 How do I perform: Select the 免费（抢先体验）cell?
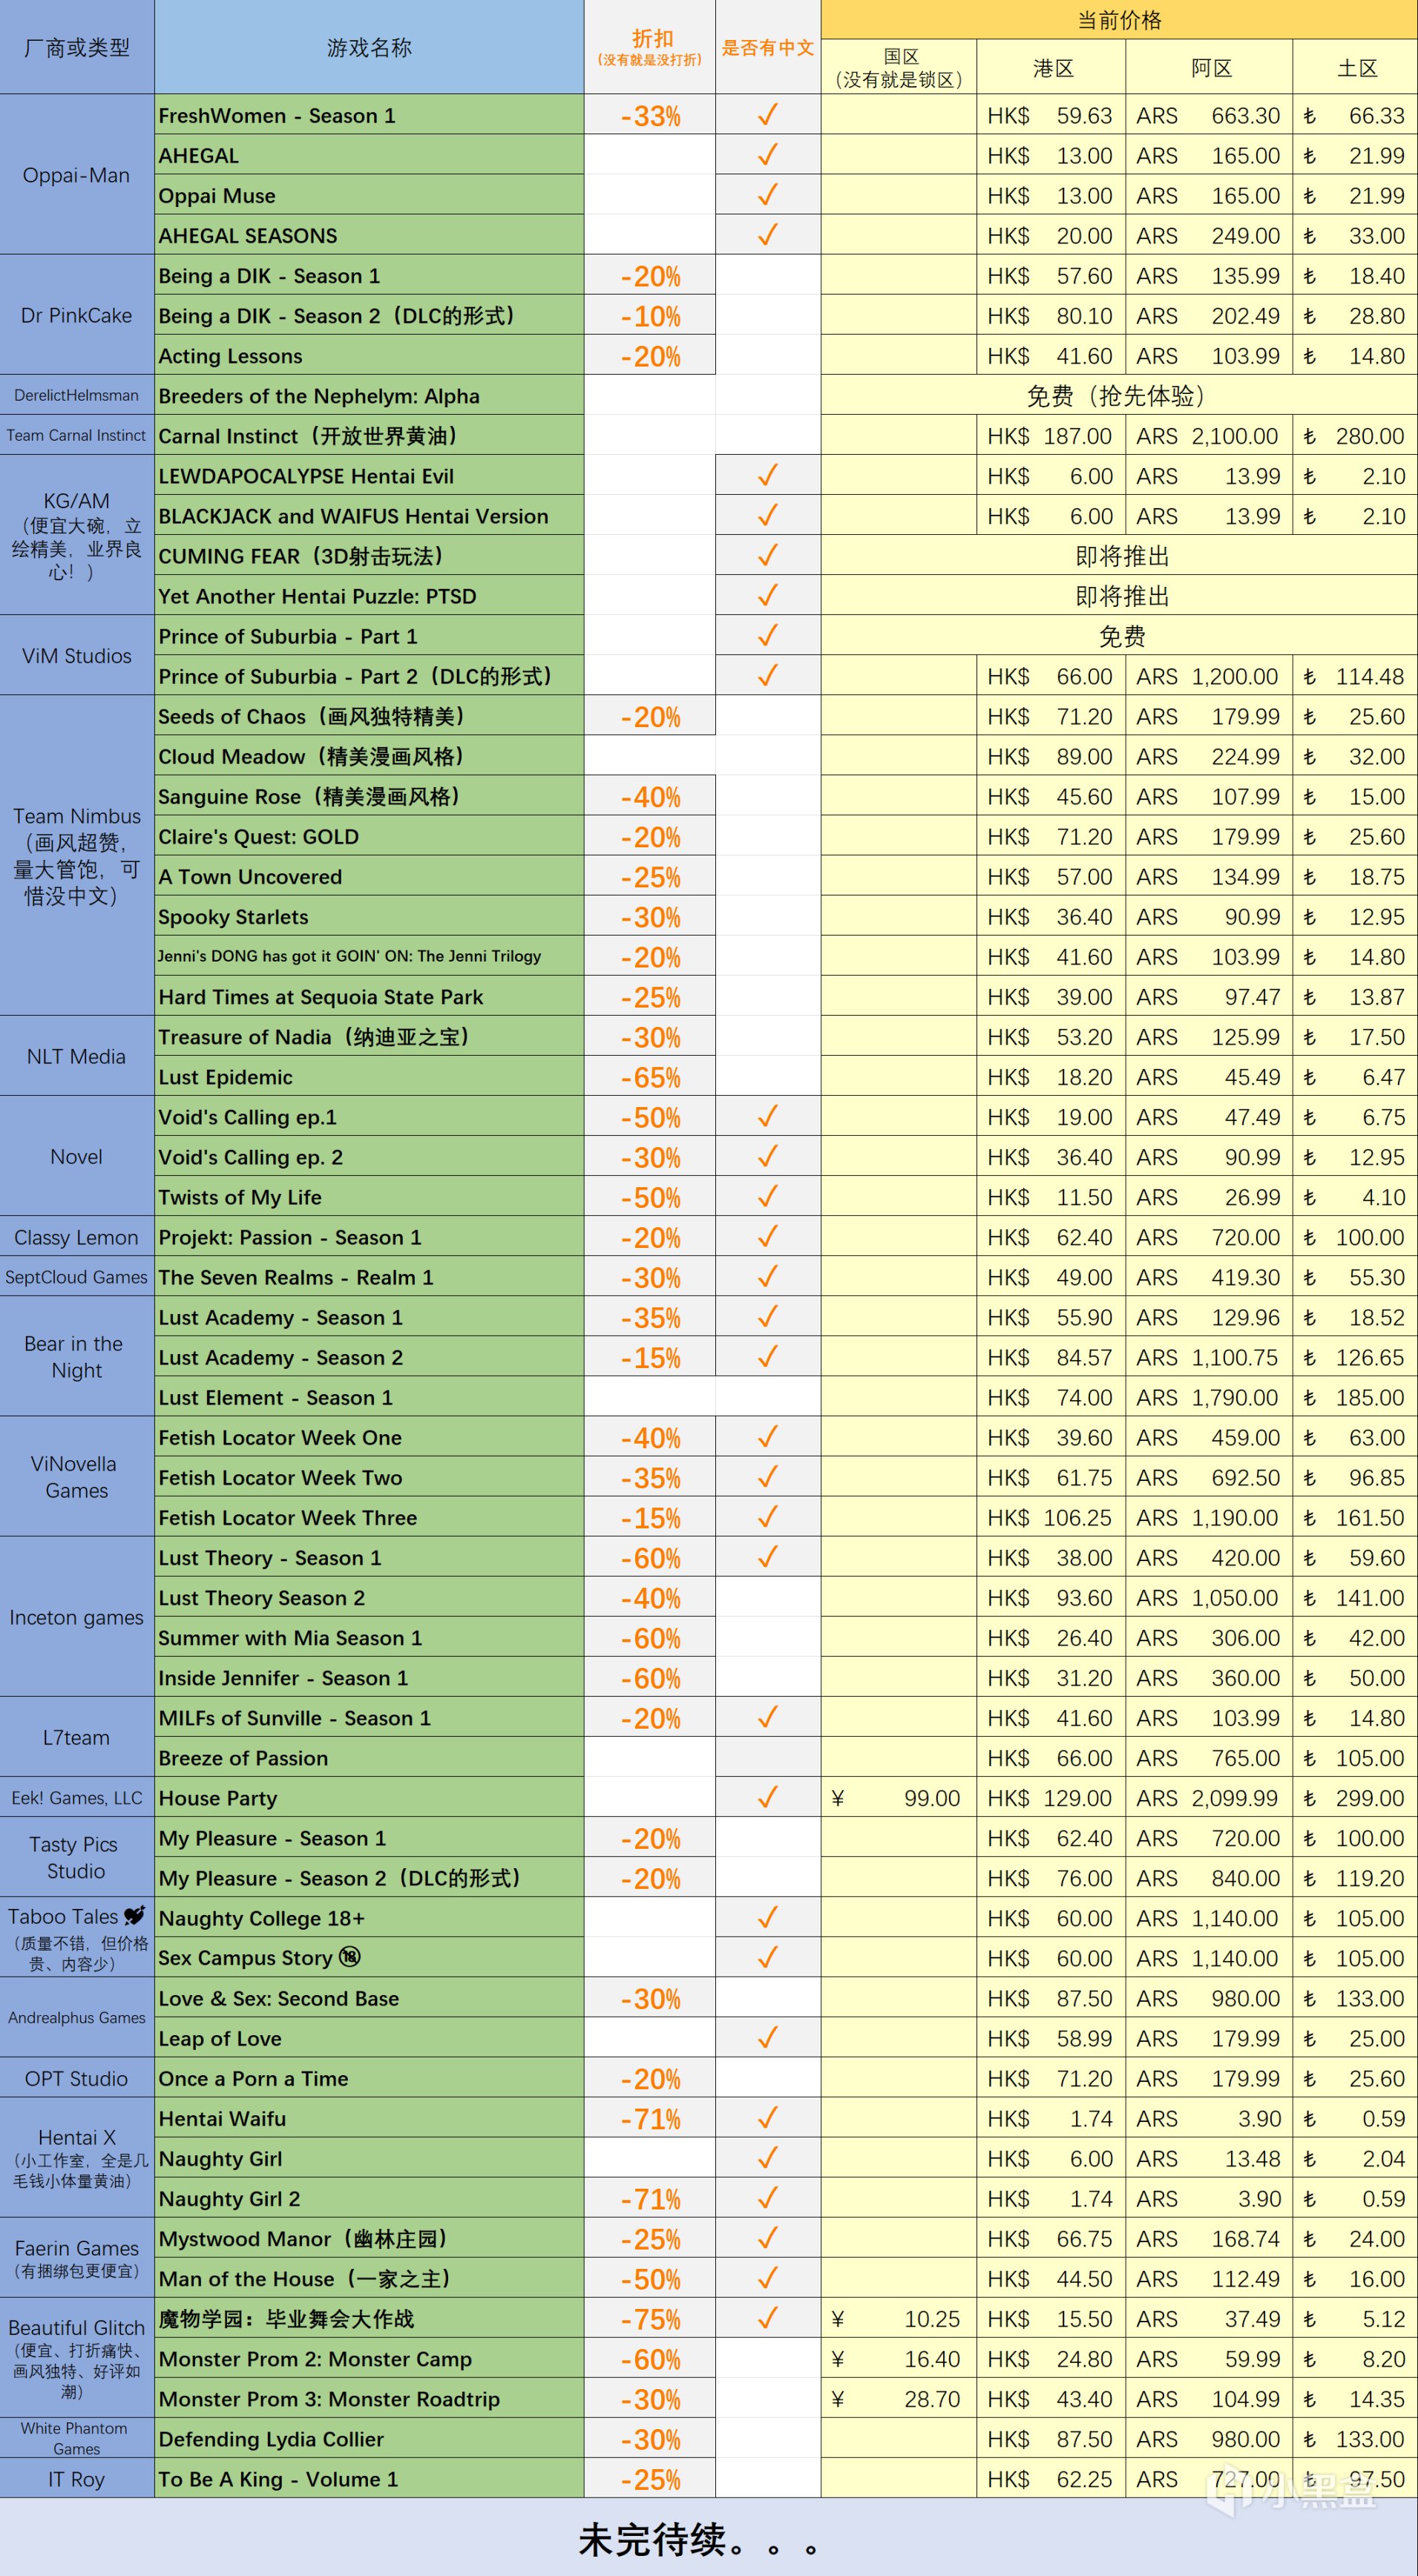1119,395
